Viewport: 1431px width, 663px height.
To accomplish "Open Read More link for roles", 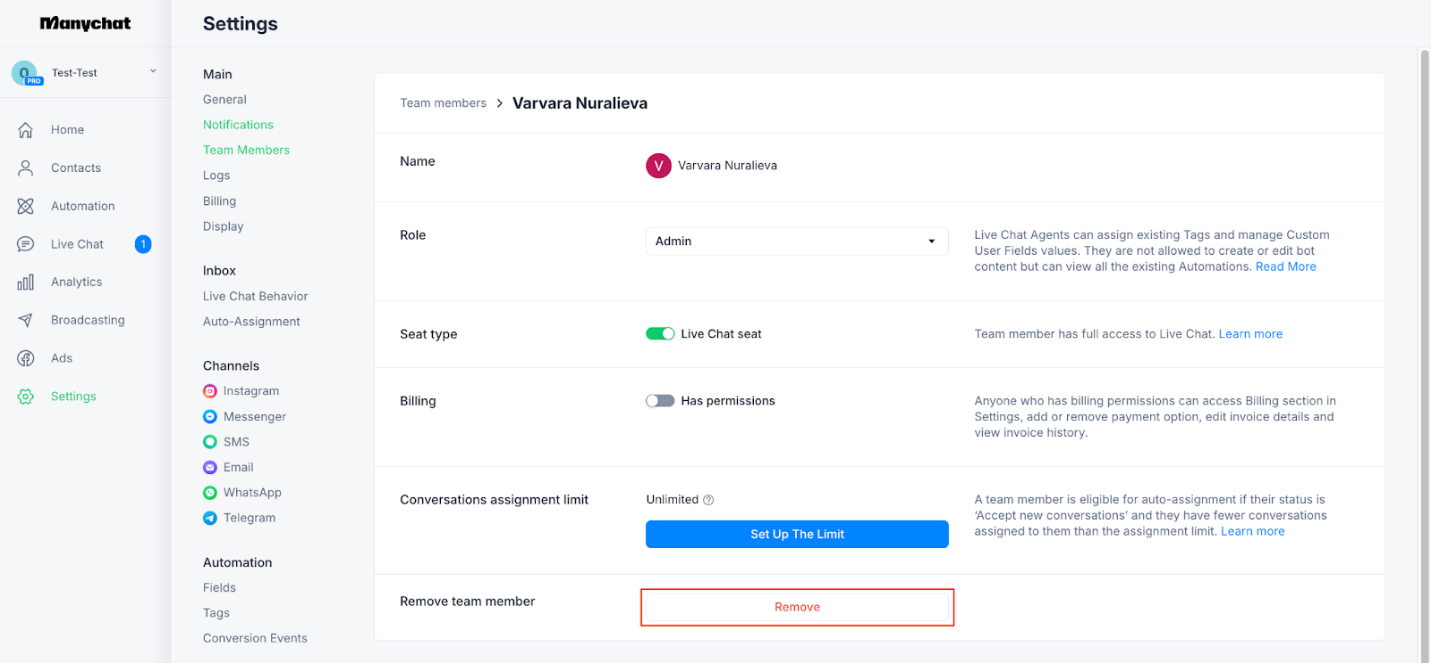I will click(1285, 267).
